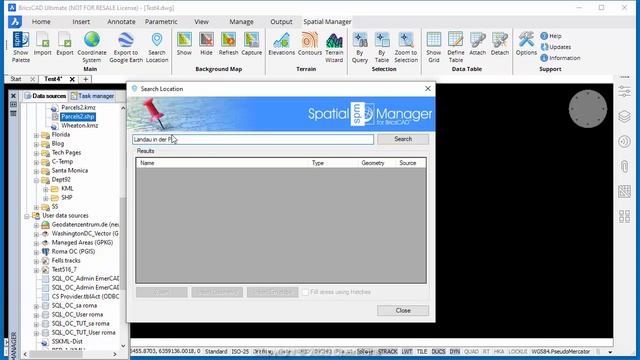
Task: Click the Attach data tool
Action: 478,44
